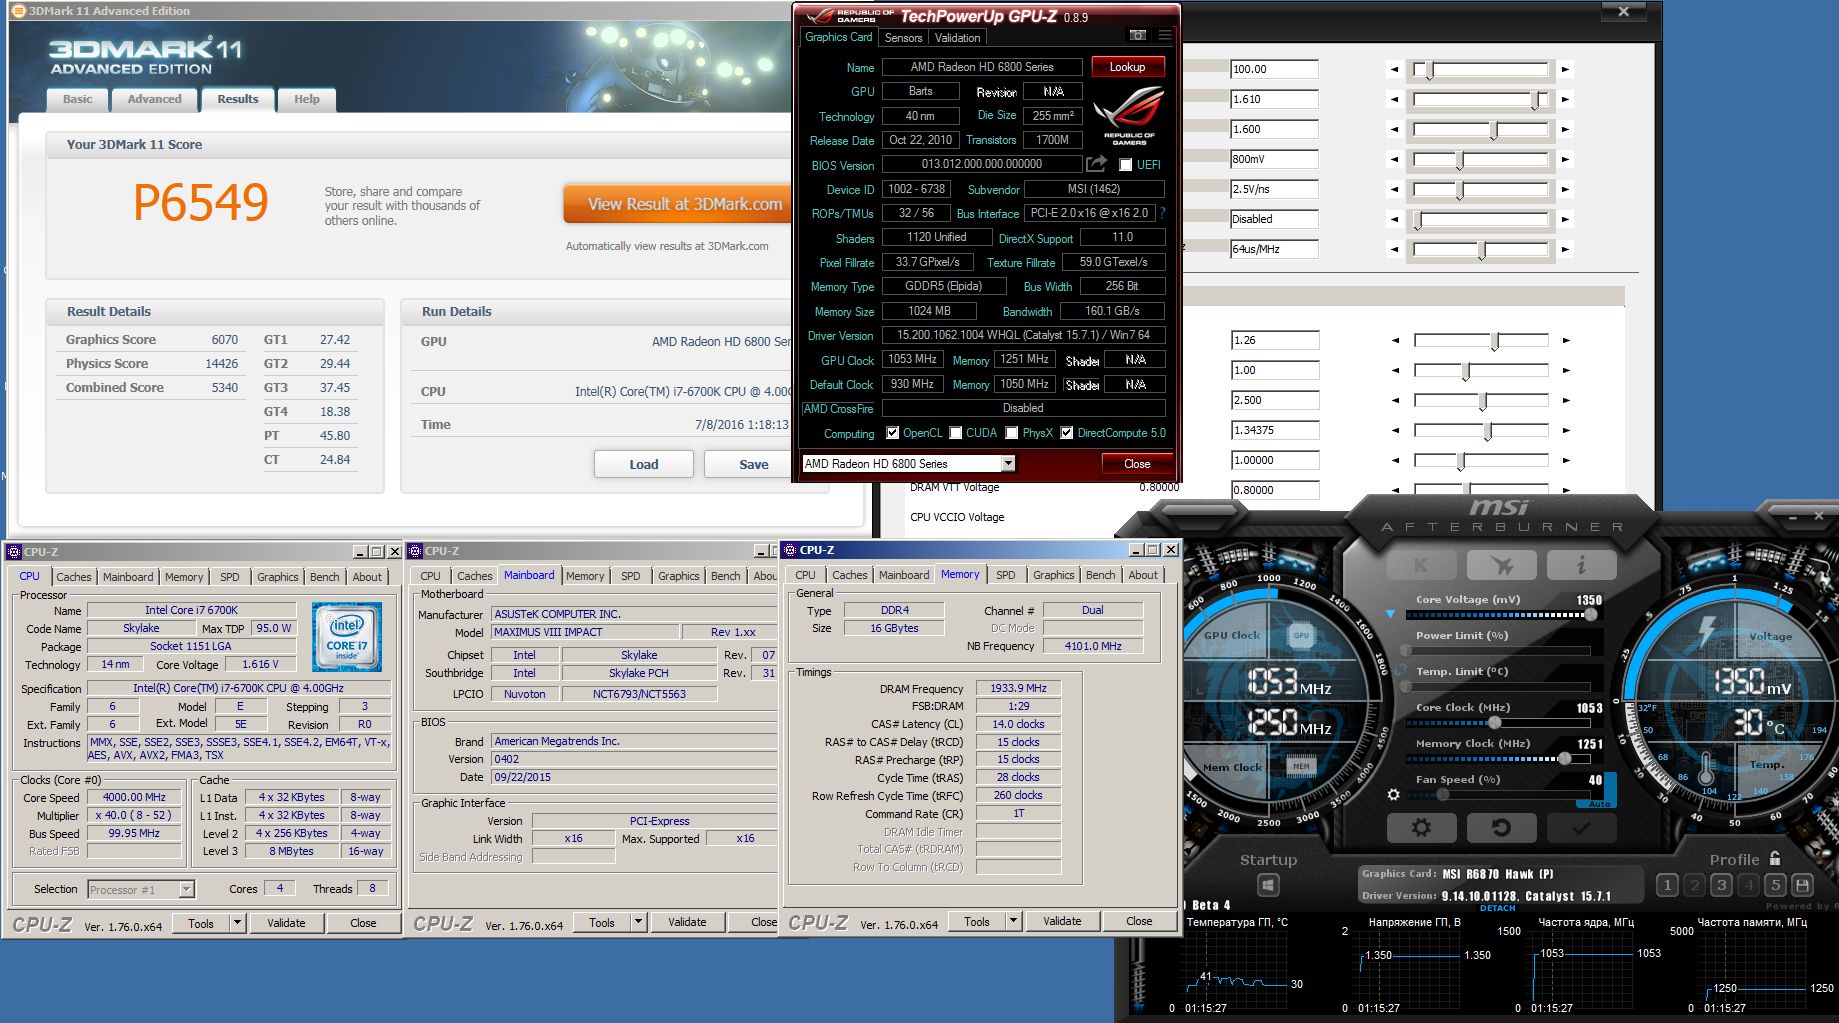Open the GPU selector dropdown in GPU-Z

pyautogui.click(x=1008, y=463)
